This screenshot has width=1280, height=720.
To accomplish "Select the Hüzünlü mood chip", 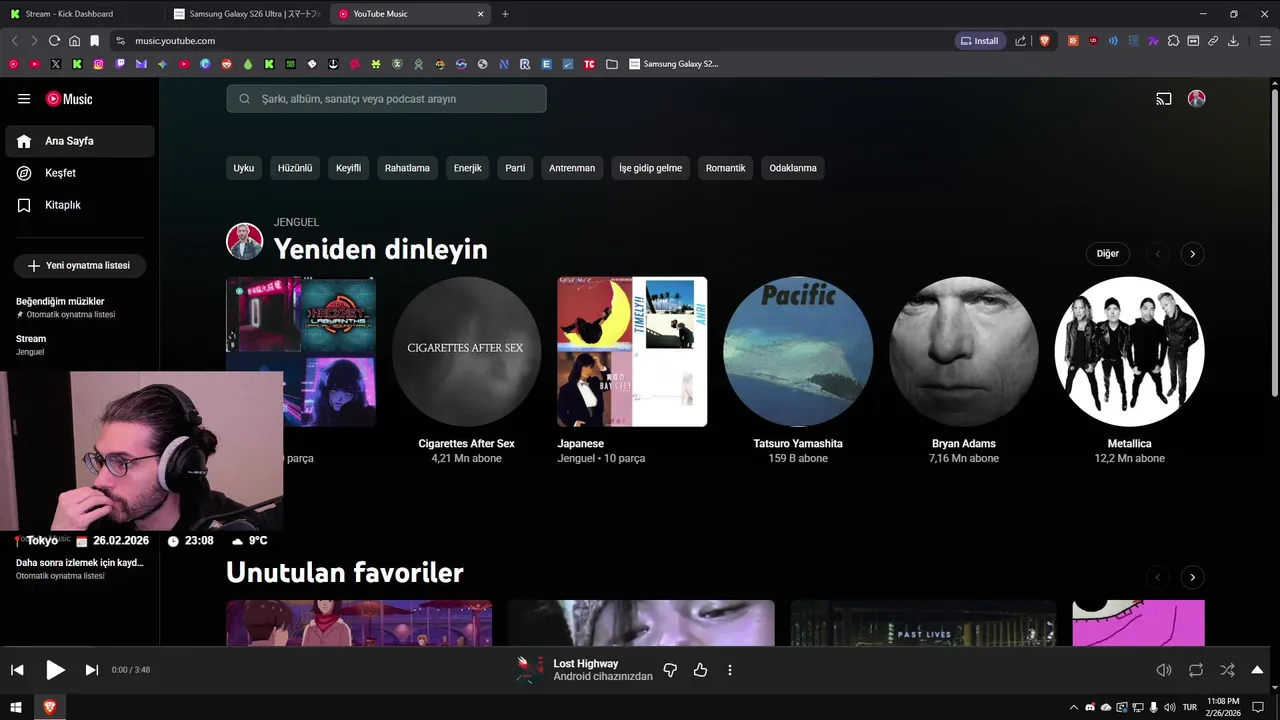I will click(295, 168).
